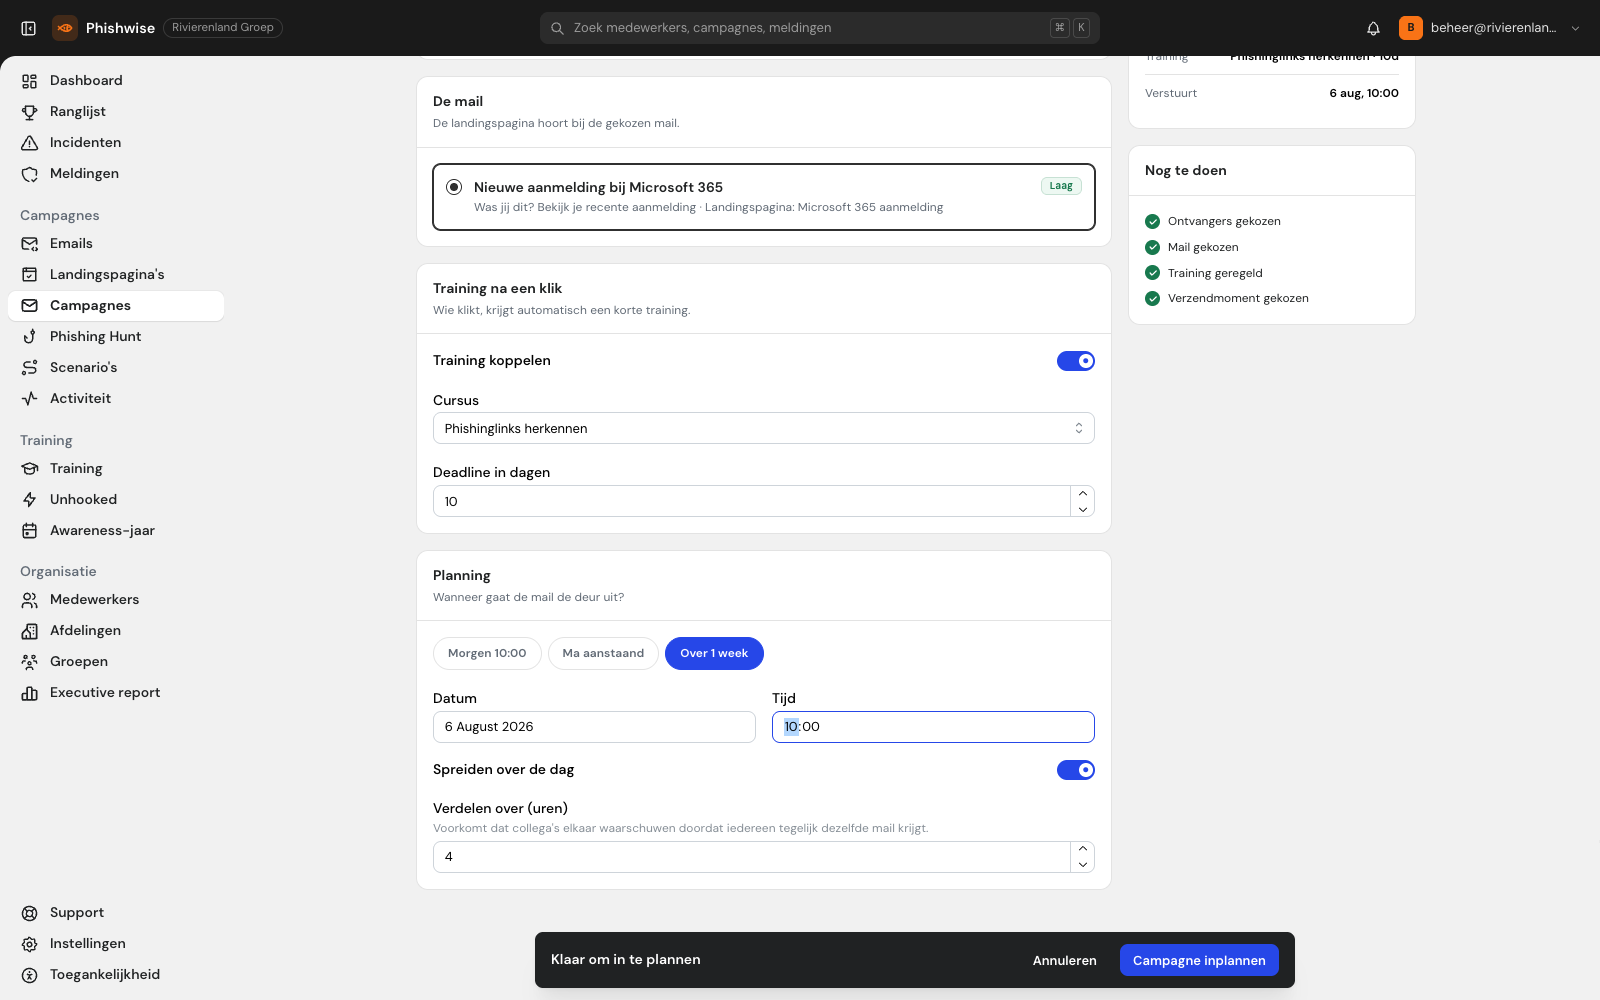Open Campagnes in the sidebar
1600x1000 pixels.
tap(116, 306)
